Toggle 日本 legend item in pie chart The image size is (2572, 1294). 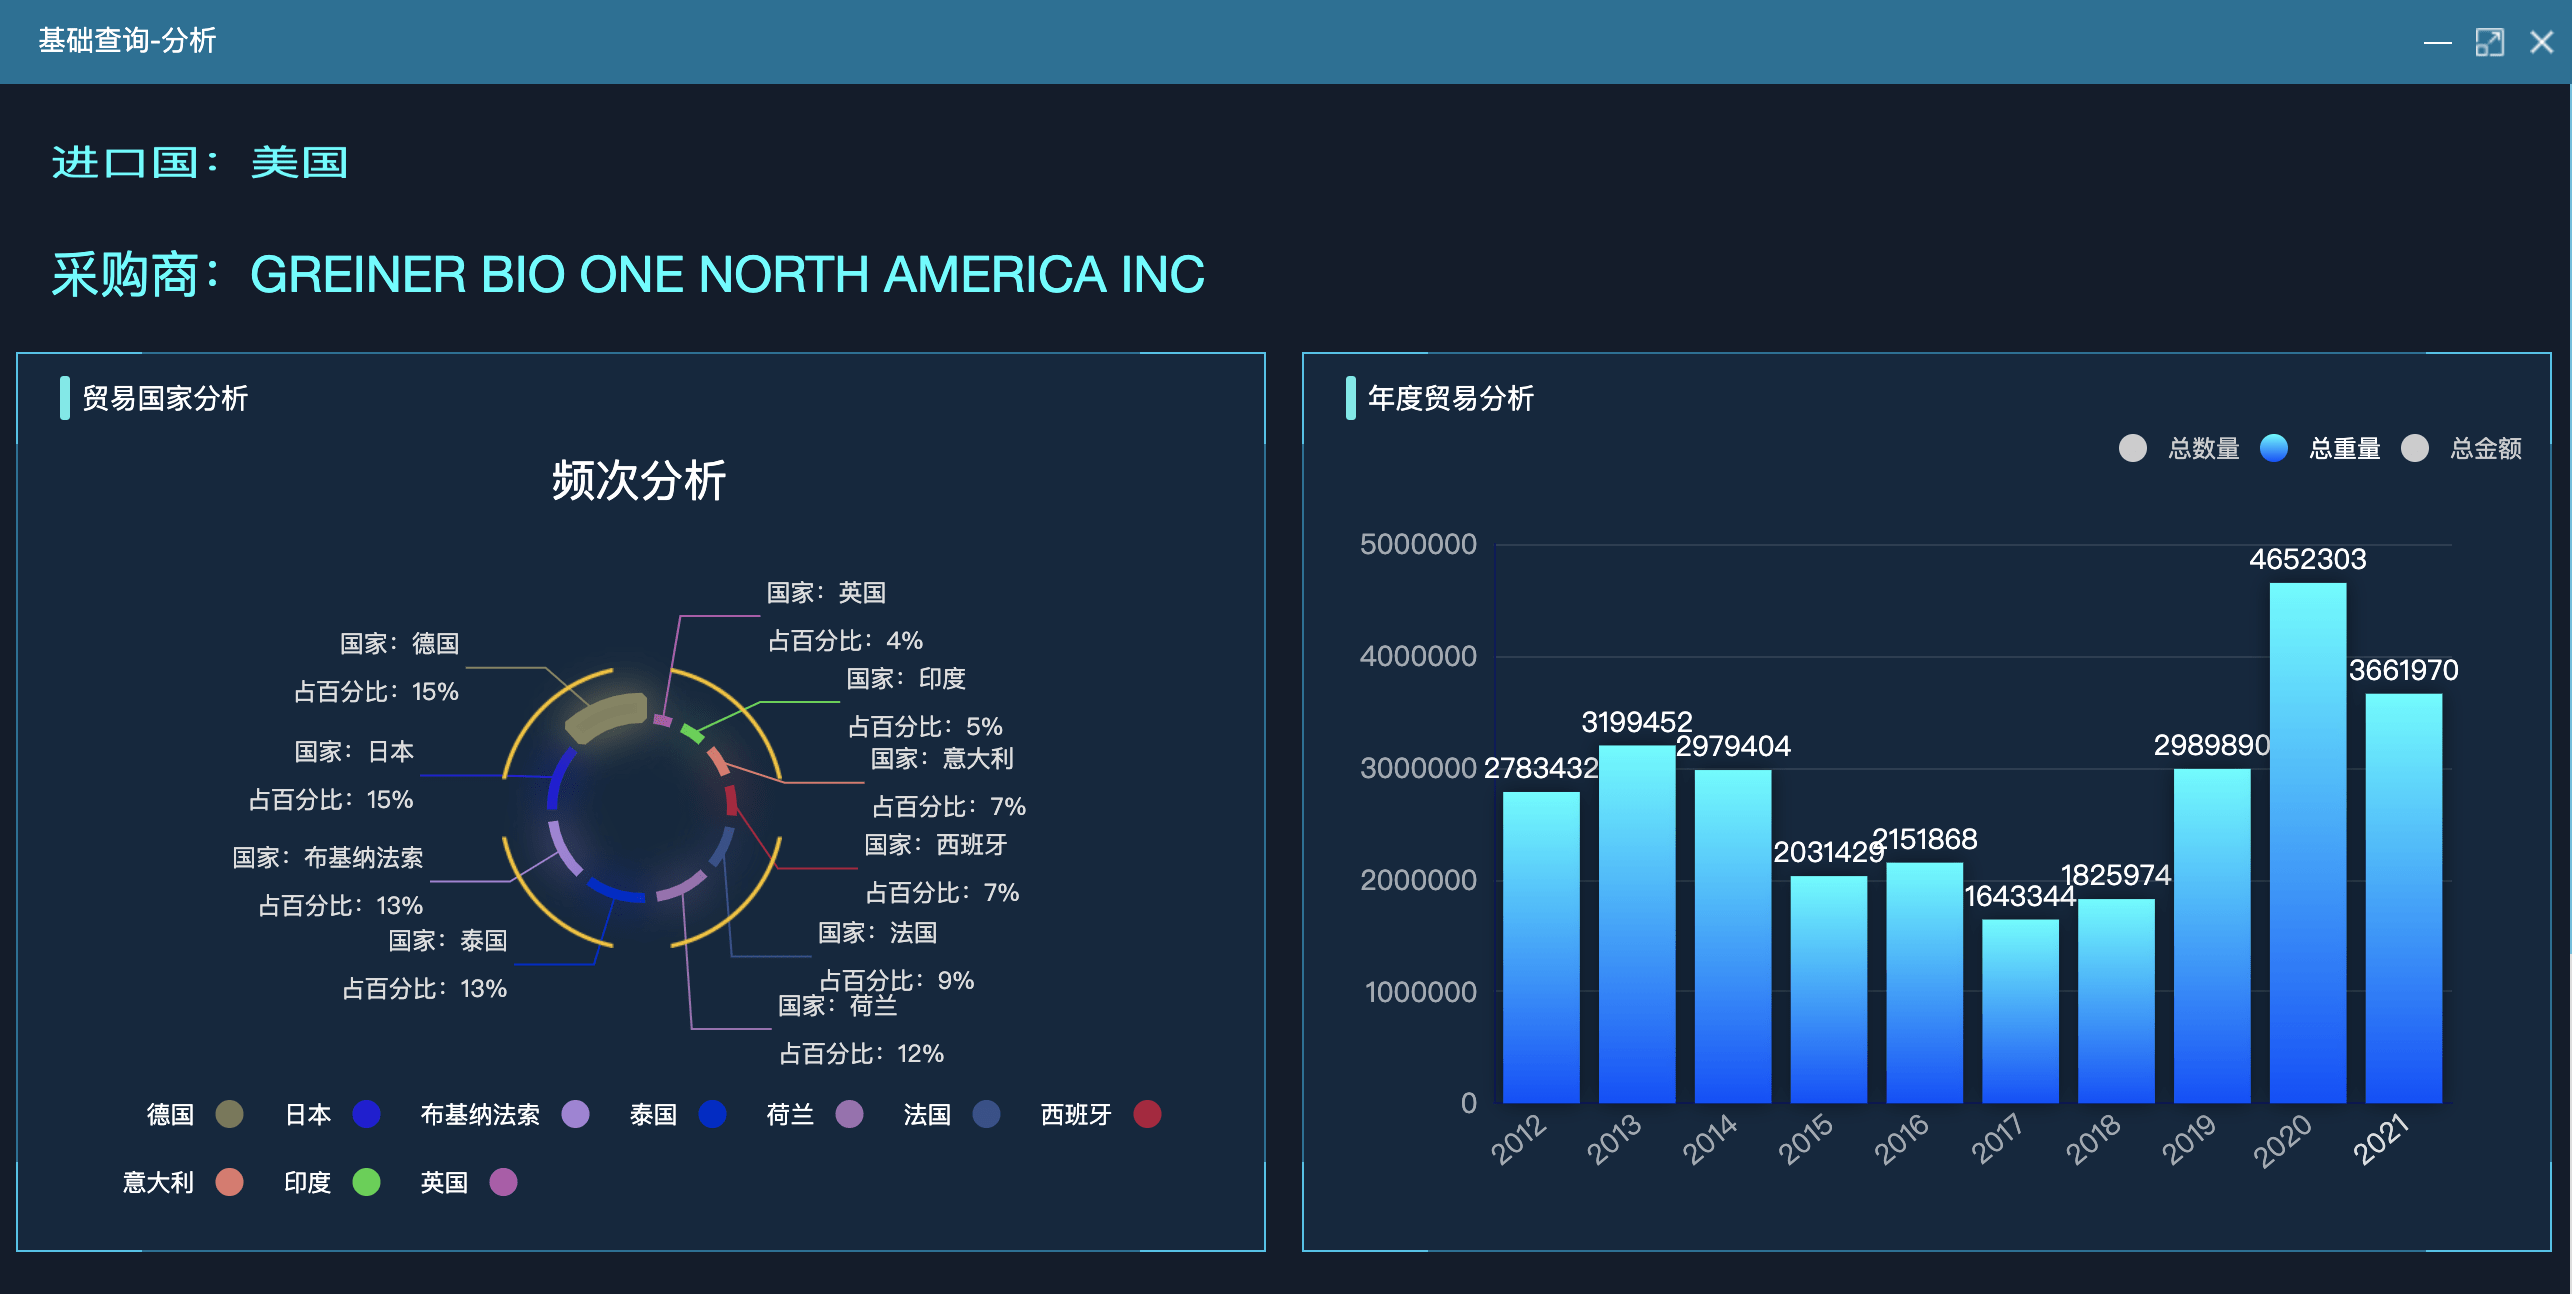[x=366, y=1114]
